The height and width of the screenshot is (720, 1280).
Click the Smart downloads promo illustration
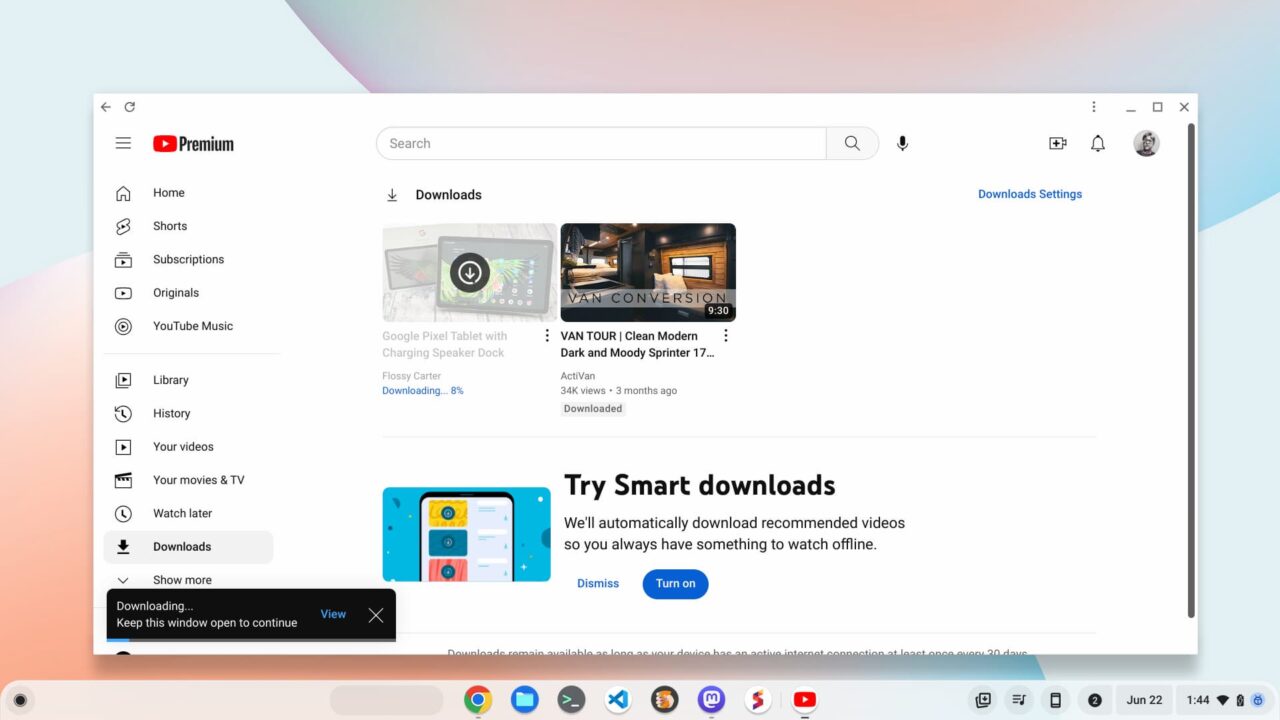(466, 534)
